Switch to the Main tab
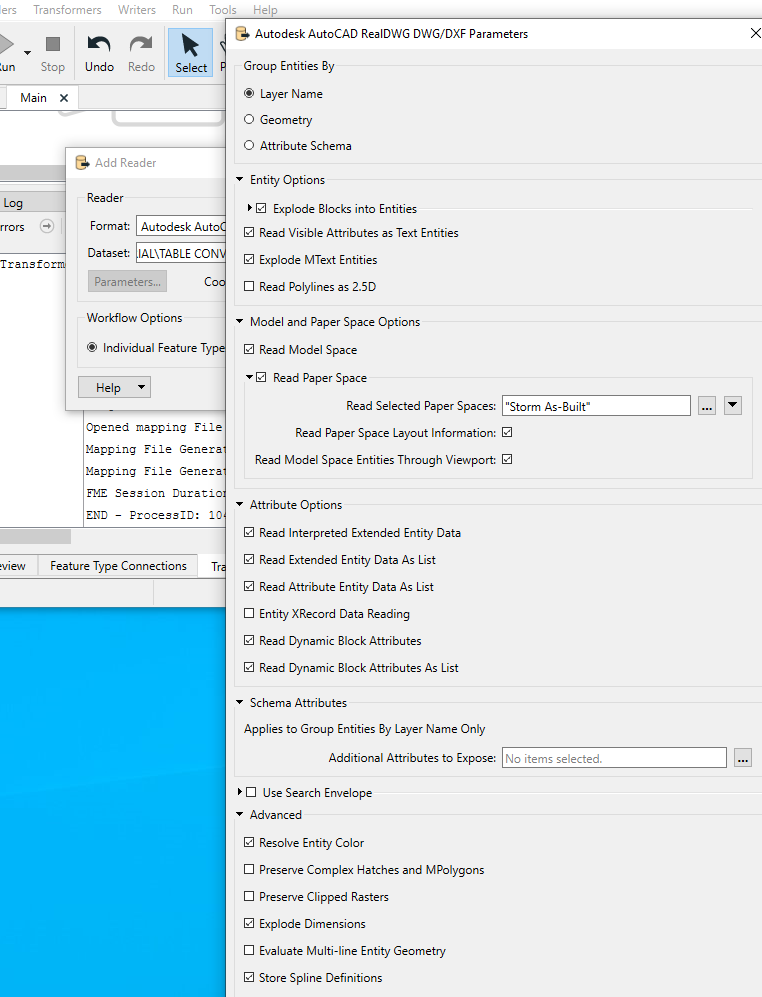 [33, 98]
